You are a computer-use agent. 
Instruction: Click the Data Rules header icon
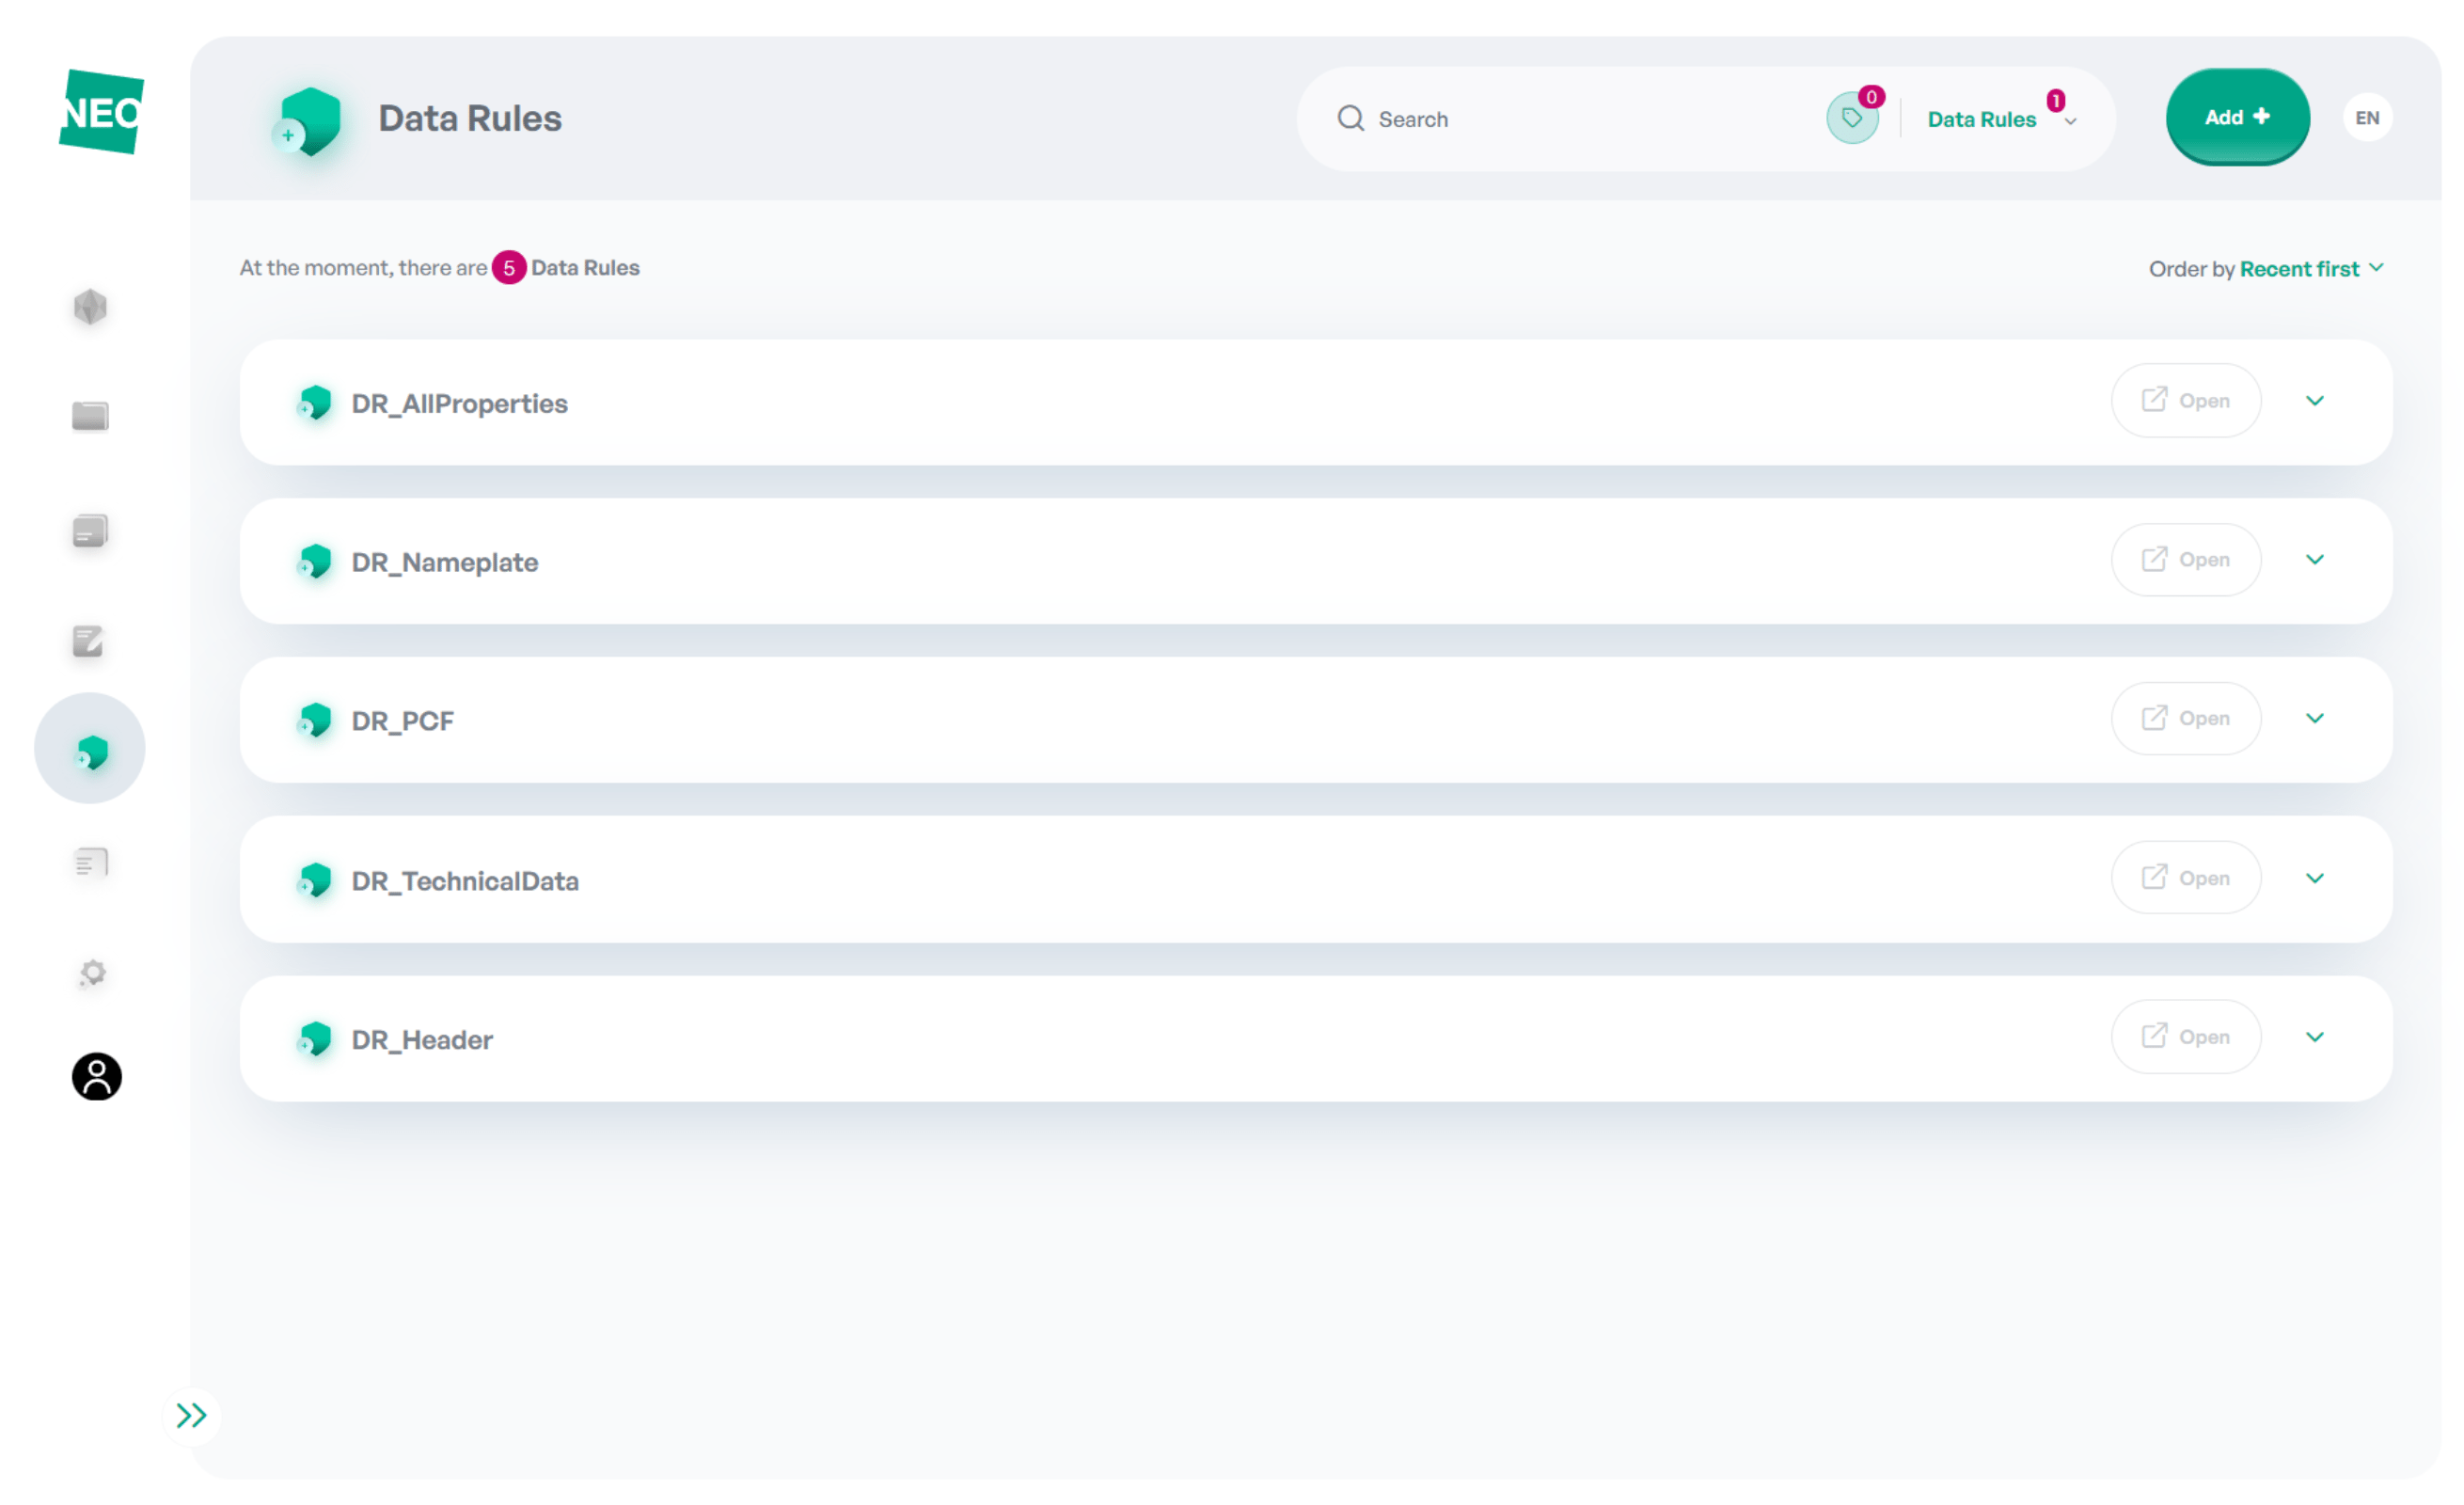point(308,121)
